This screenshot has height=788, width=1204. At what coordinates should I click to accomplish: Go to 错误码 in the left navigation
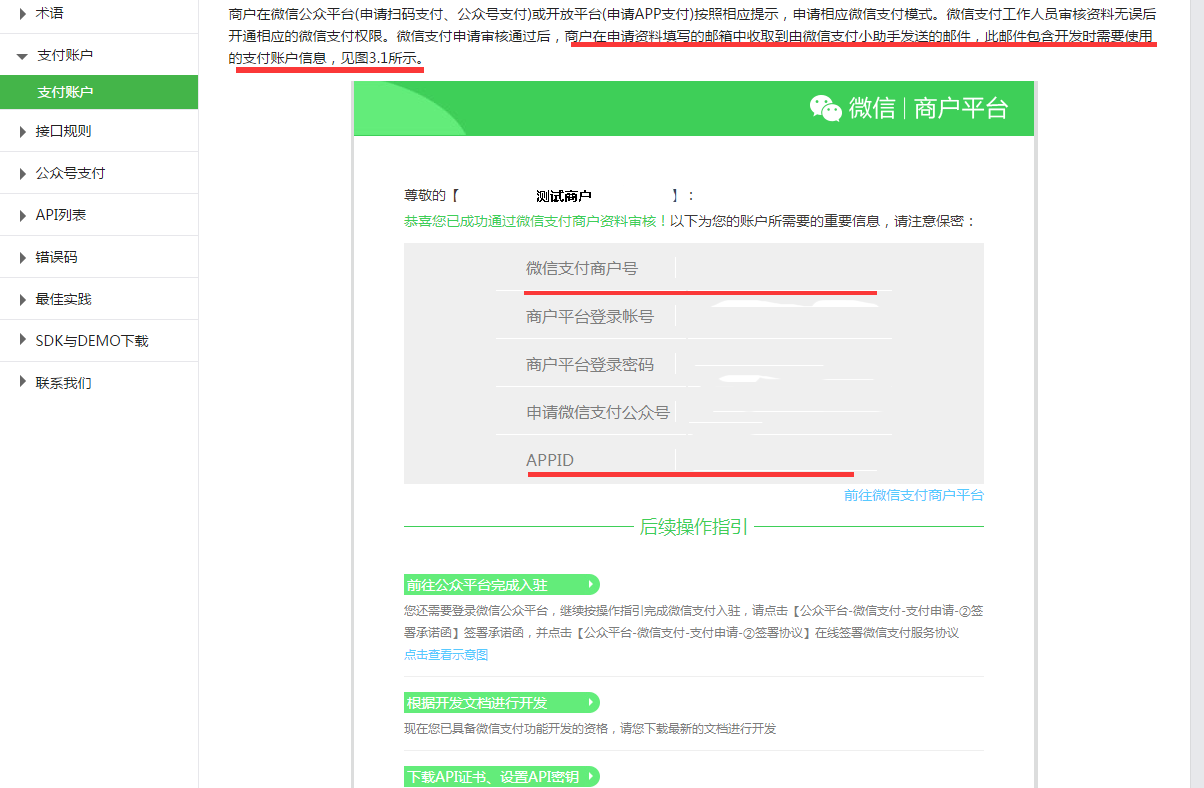point(56,257)
